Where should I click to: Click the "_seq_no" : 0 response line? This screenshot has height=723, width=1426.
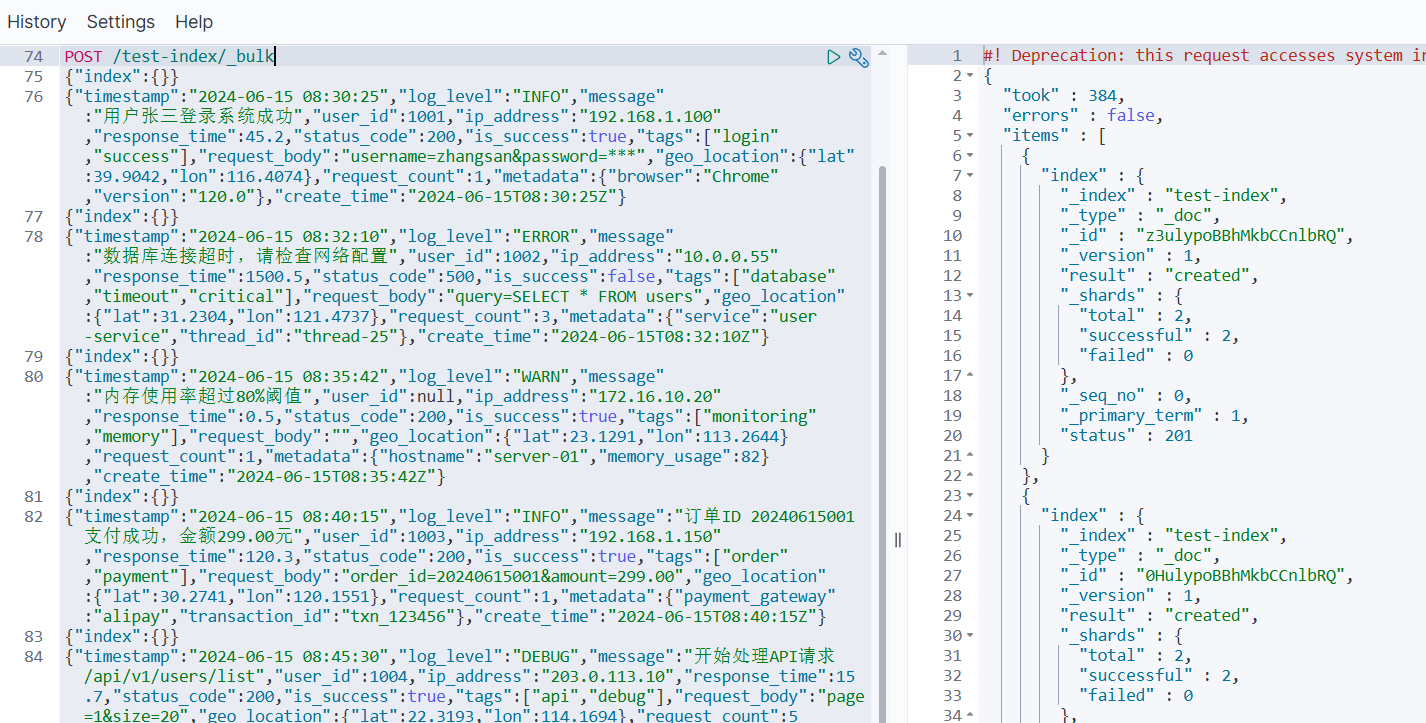point(1125,396)
